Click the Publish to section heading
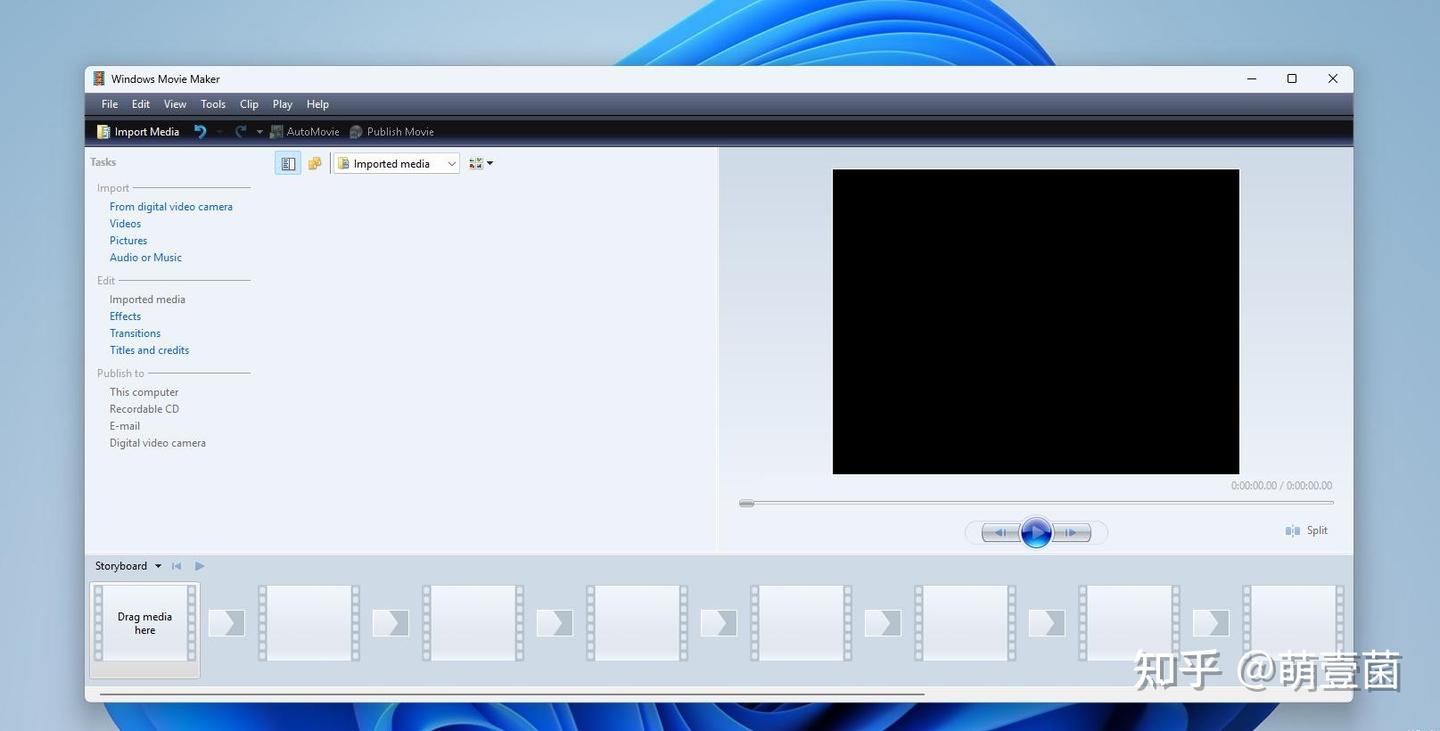Viewport: 1440px width, 731px height. [121, 374]
